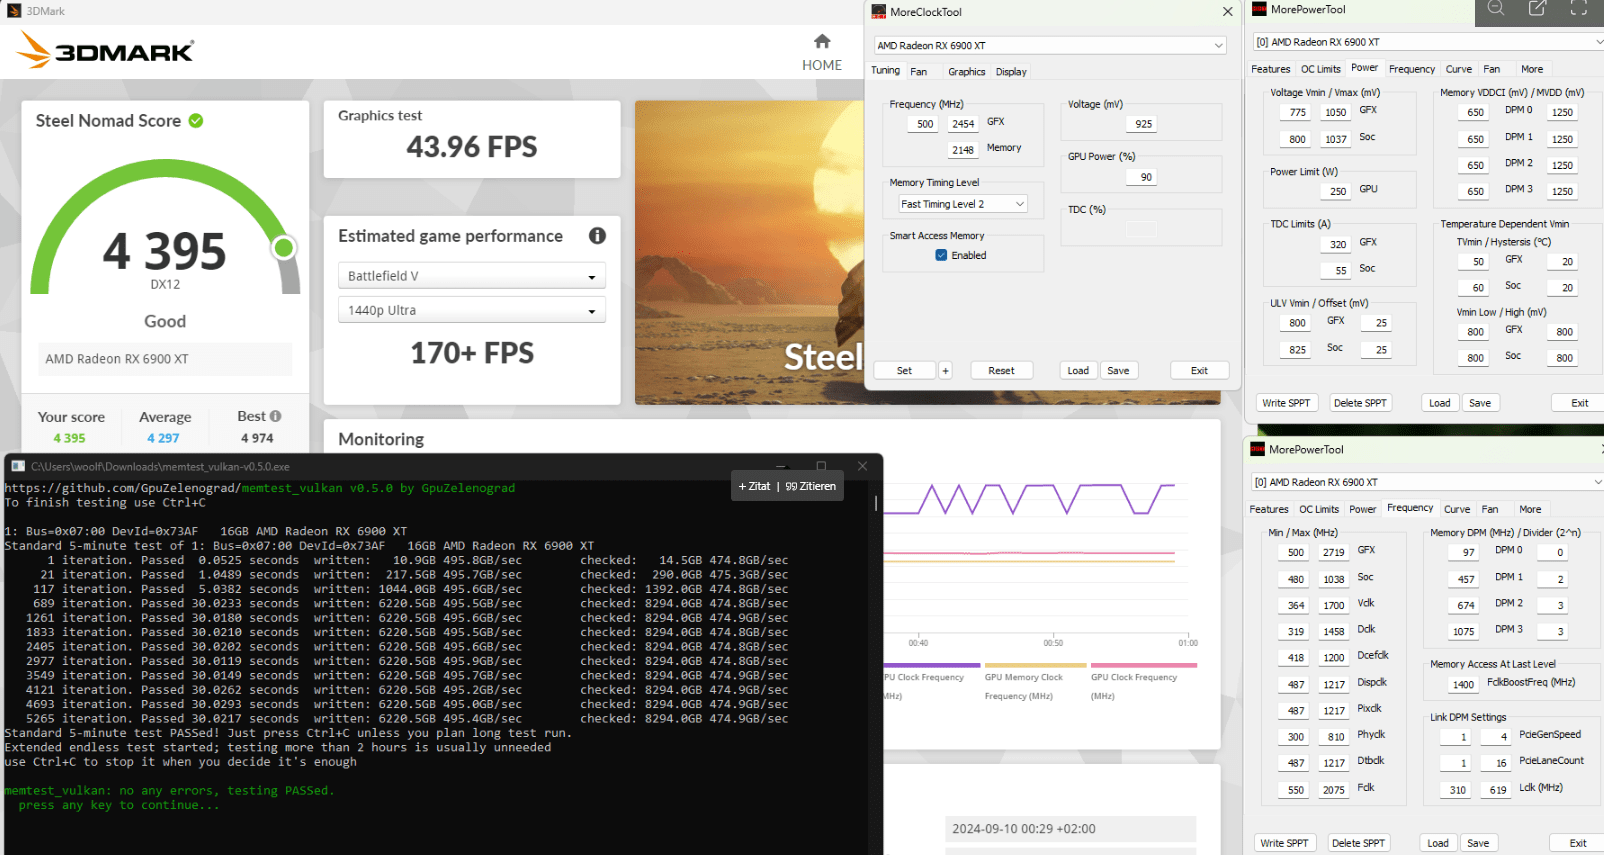Click 'Zitieren' in the quote popup
Image resolution: width=1604 pixels, height=855 pixels.
click(811, 486)
